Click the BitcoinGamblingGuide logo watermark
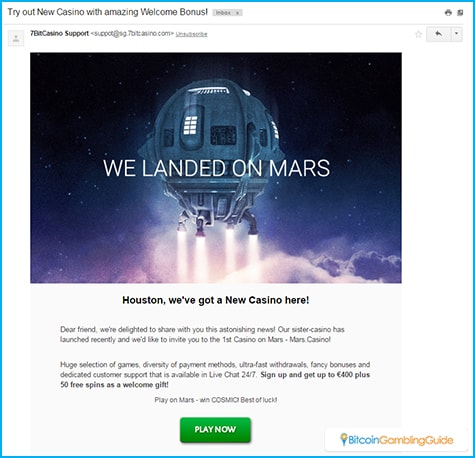This screenshot has width=475, height=458. (x=396, y=440)
